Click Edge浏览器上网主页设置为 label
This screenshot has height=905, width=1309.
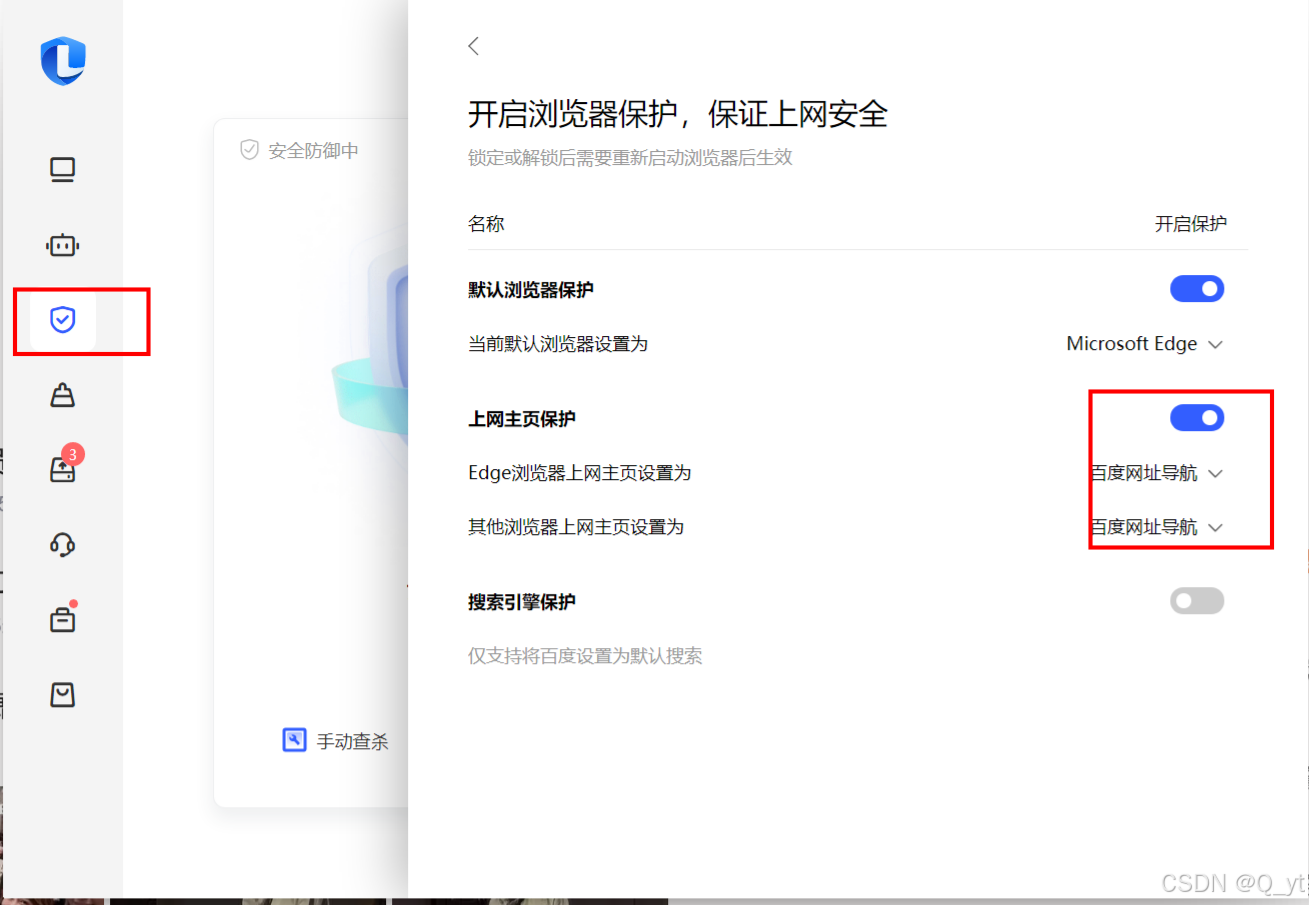[x=580, y=473]
